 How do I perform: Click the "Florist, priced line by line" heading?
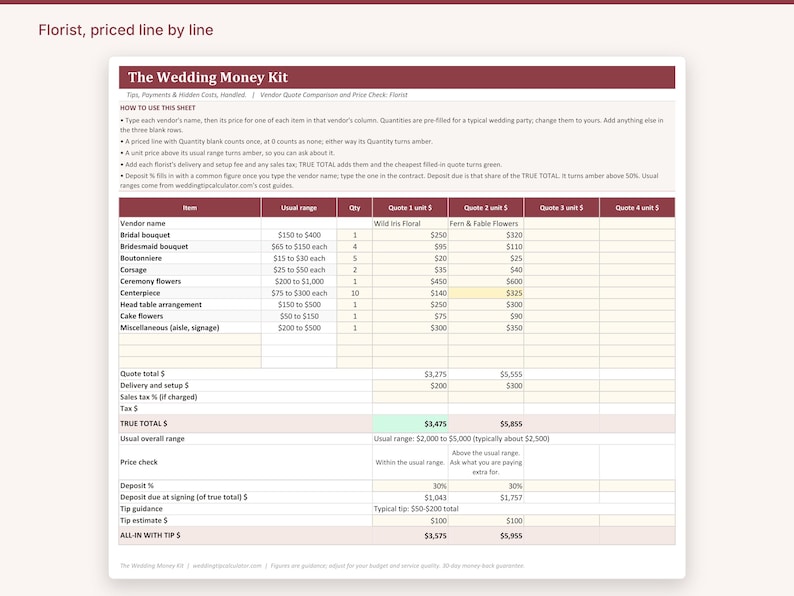(x=126, y=30)
